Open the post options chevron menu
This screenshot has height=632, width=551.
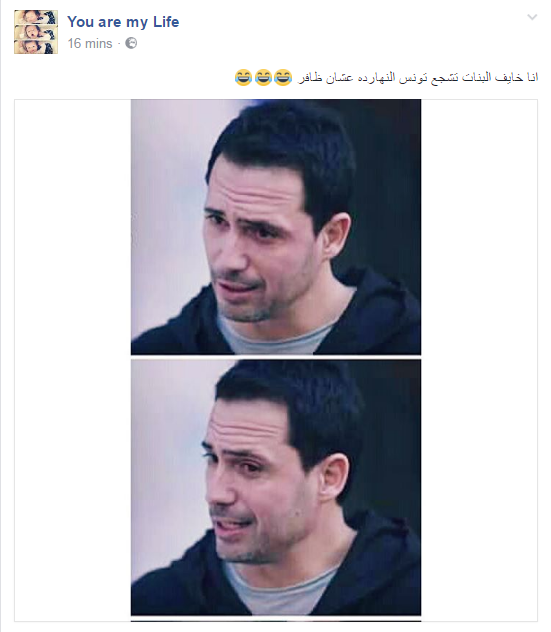532,17
